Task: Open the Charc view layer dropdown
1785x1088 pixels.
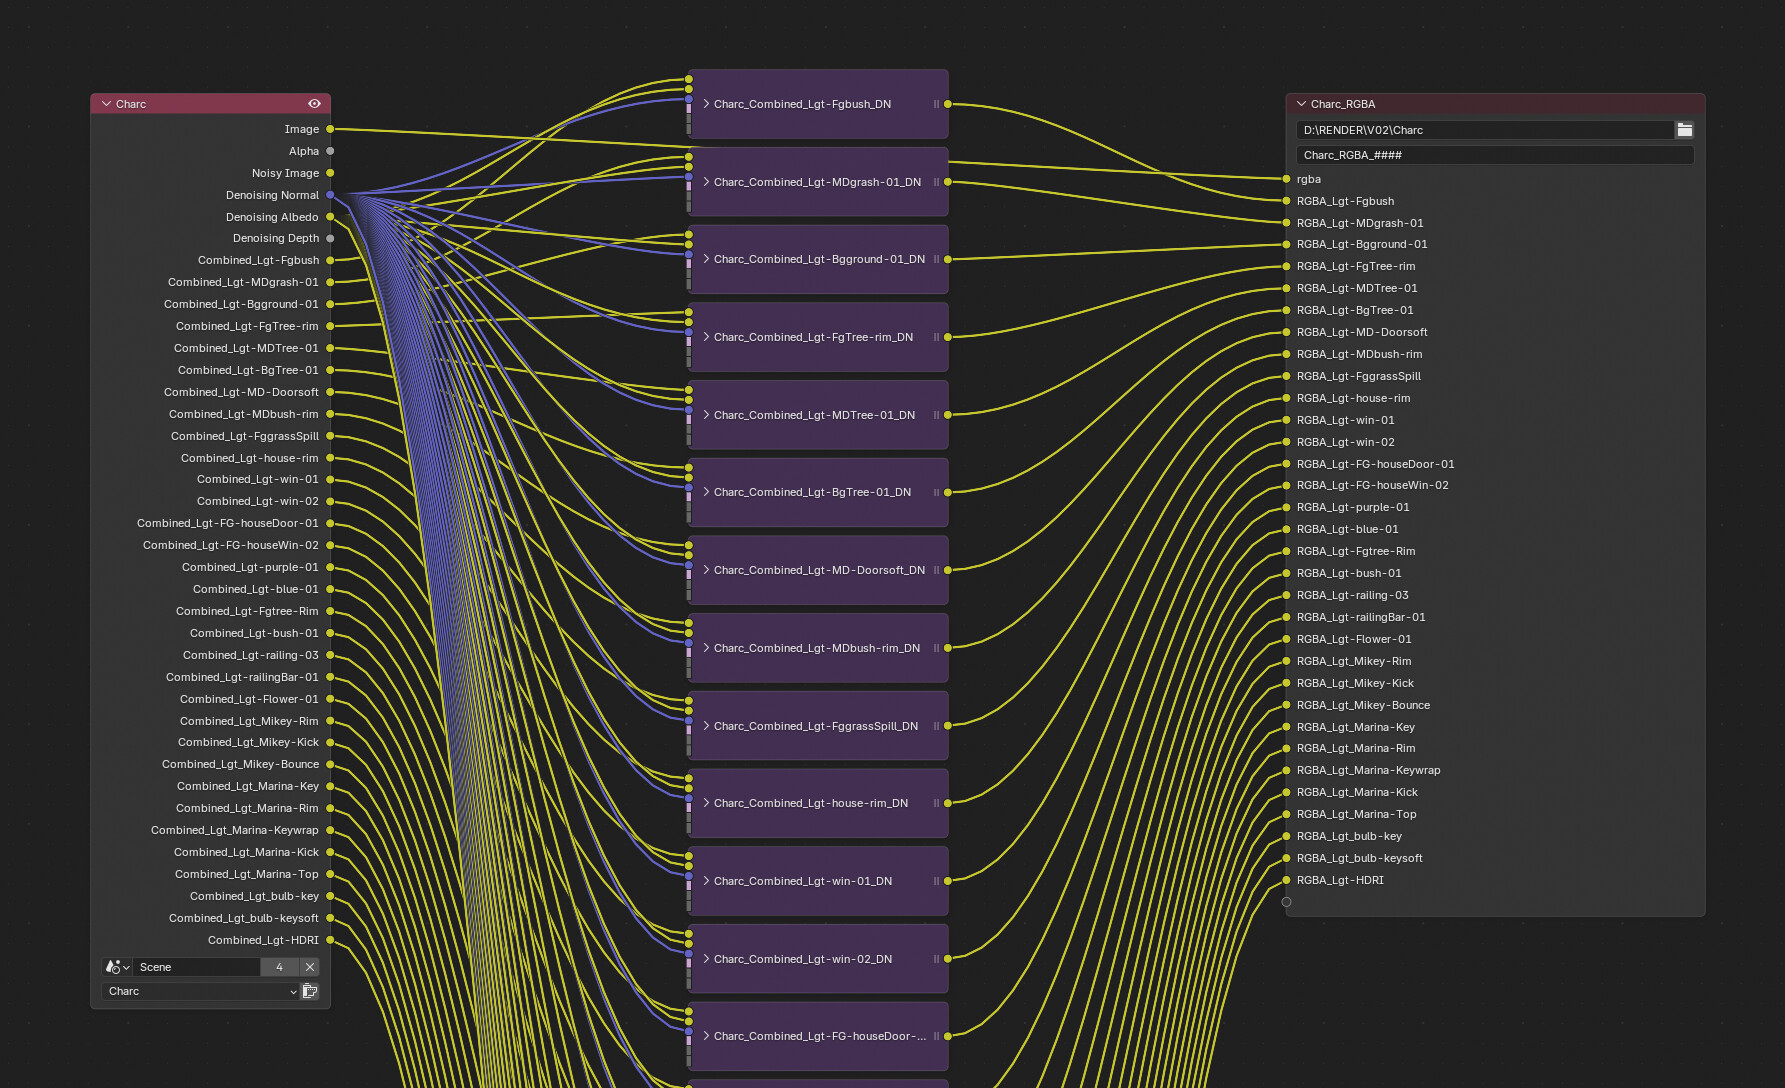Action: pos(200,991)
